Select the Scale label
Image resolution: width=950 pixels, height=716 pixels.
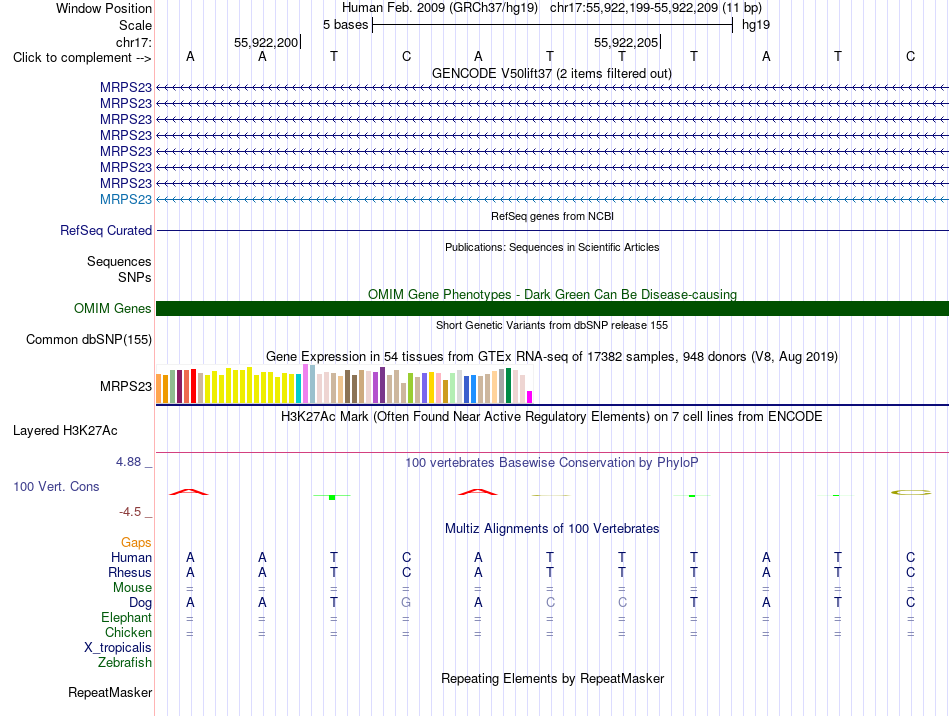136,25
